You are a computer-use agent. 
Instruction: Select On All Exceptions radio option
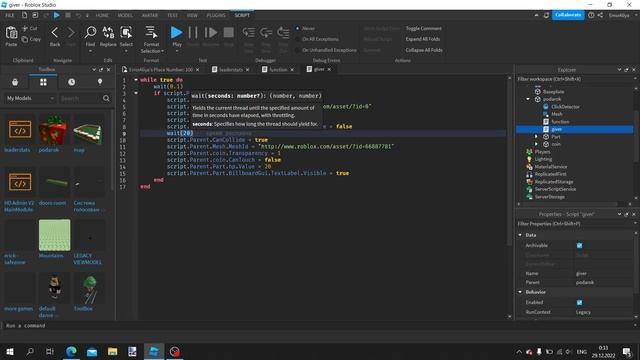click(297, 39)
